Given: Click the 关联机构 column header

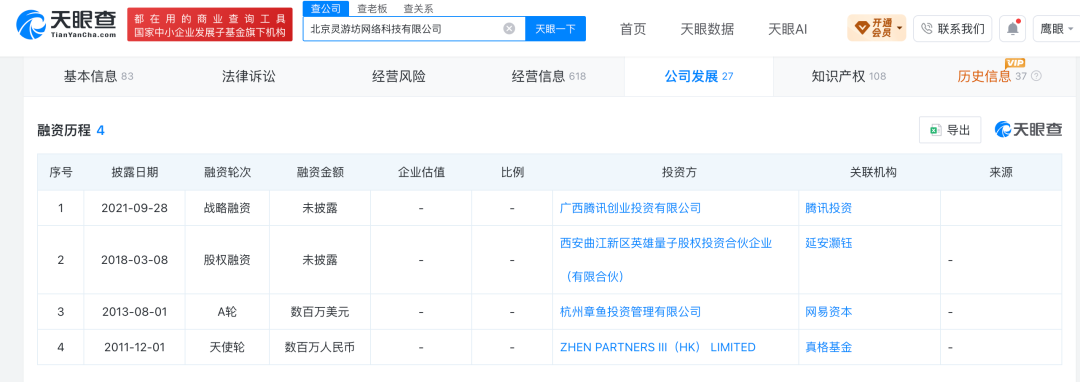Looking at the screenshot, I should coord(873,173).
